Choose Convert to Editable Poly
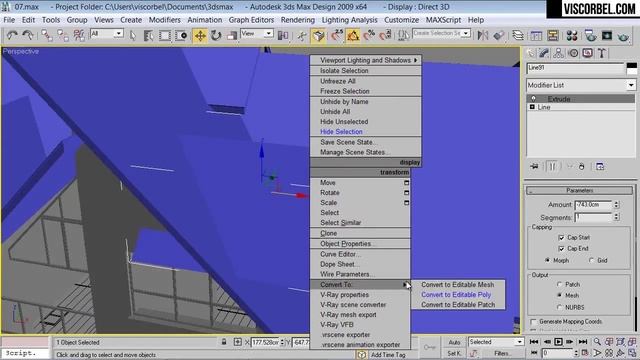 click(456, 295)
